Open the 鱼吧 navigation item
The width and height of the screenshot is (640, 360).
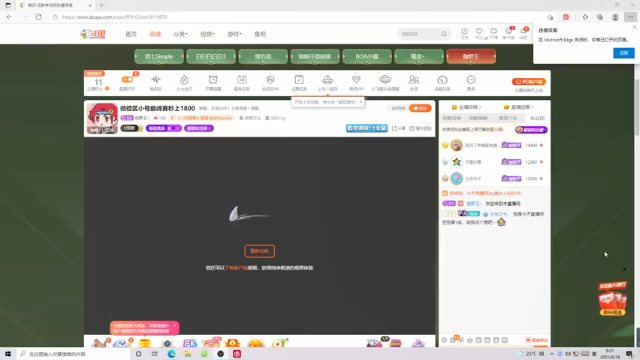coord(260,34)
